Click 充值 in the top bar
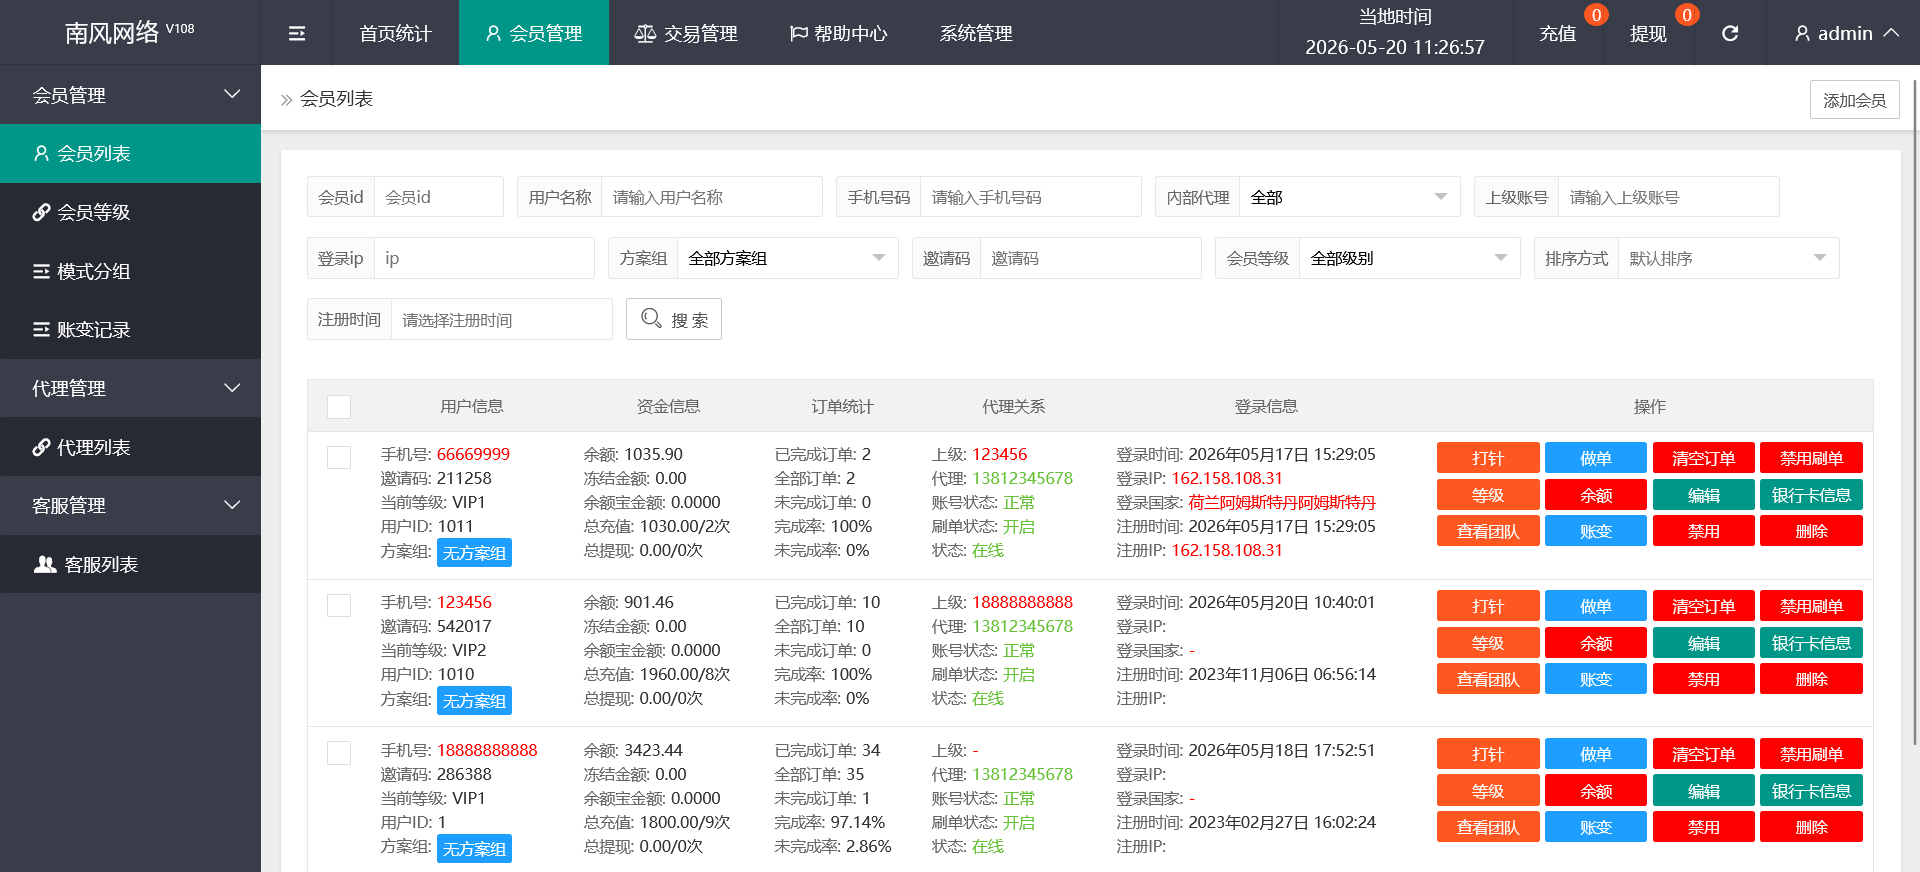This screenshot has width=1920, height=872. 1557,33
